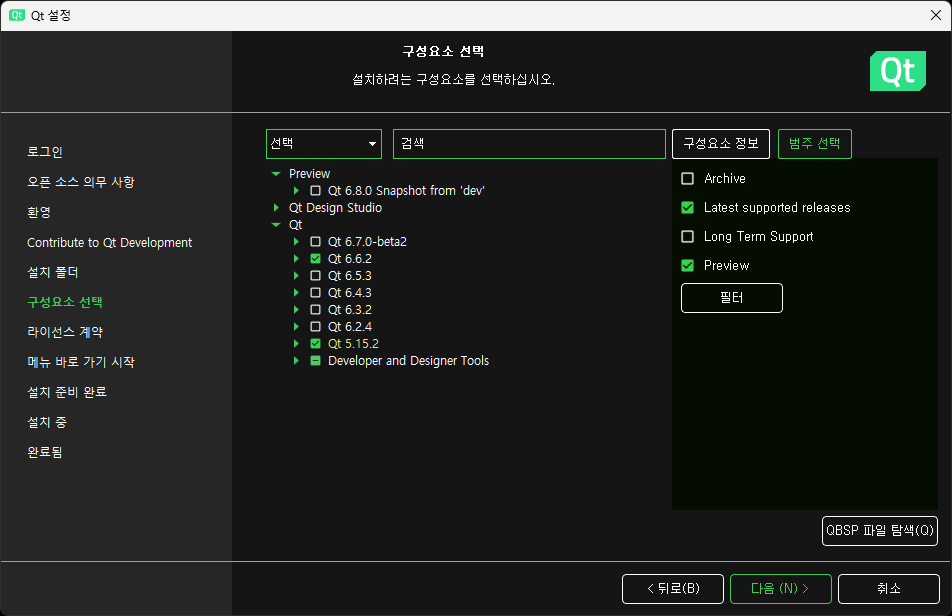The image size is (952, 616).
Task: Expand the Qt Design Studio node
Action: pyautogui.click(x=276, y=208)
